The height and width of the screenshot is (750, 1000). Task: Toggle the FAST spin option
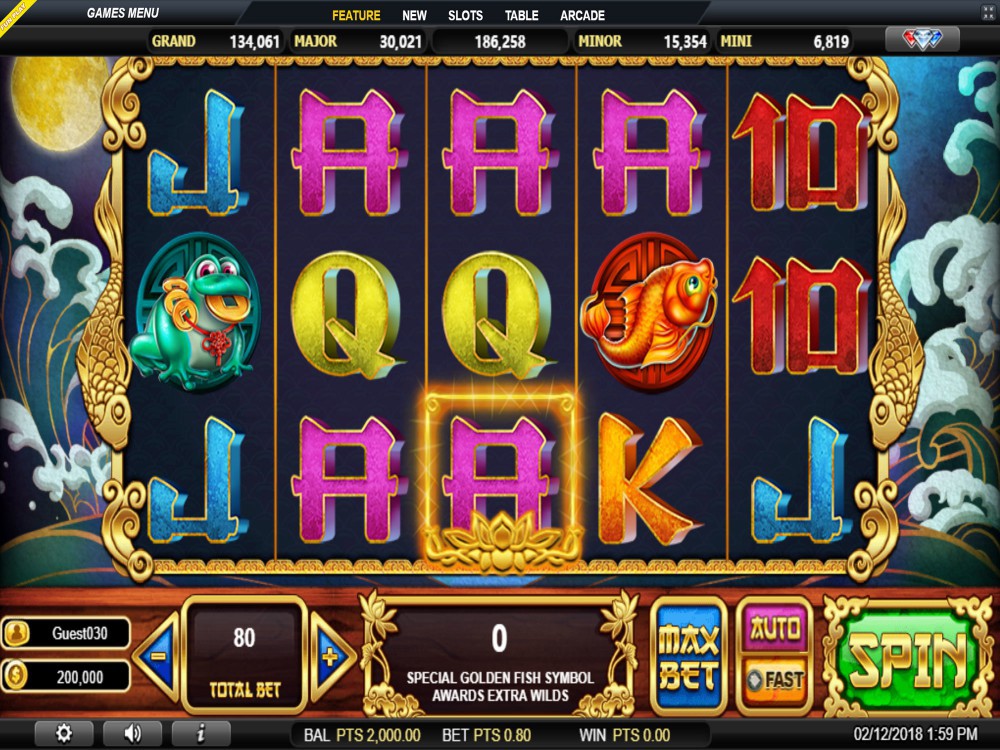pos(775,680)
